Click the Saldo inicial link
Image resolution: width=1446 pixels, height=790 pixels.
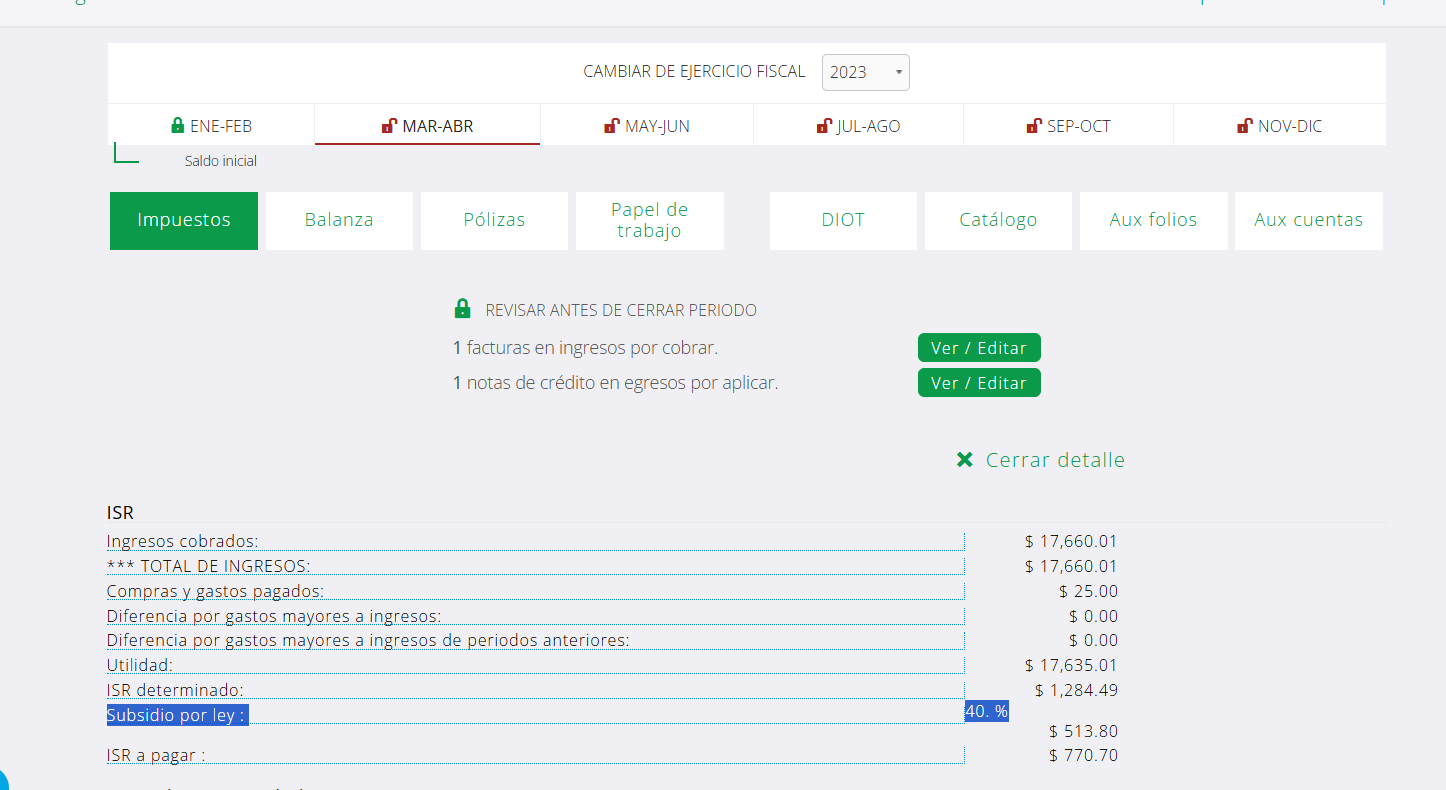[220, 161]
